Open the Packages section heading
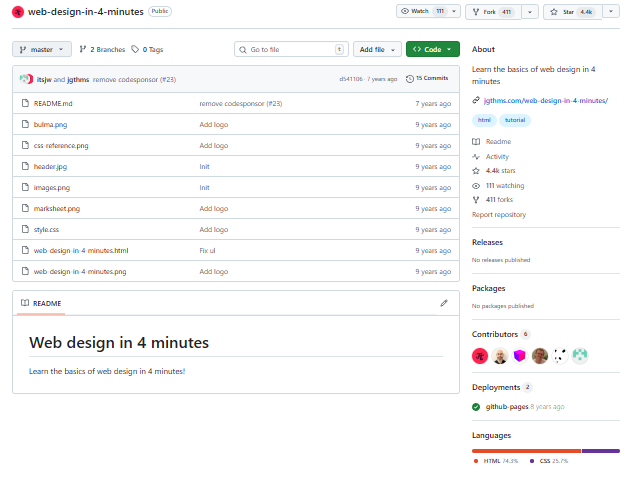635x484 pixels. click(488, 288)
